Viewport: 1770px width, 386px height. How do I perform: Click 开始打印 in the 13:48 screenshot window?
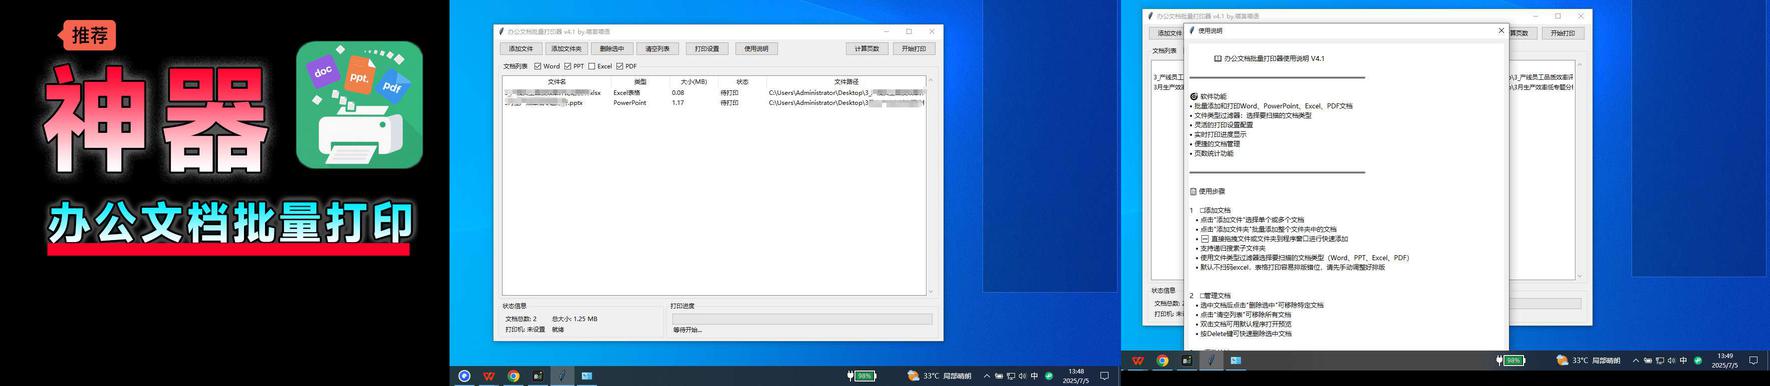914,48
